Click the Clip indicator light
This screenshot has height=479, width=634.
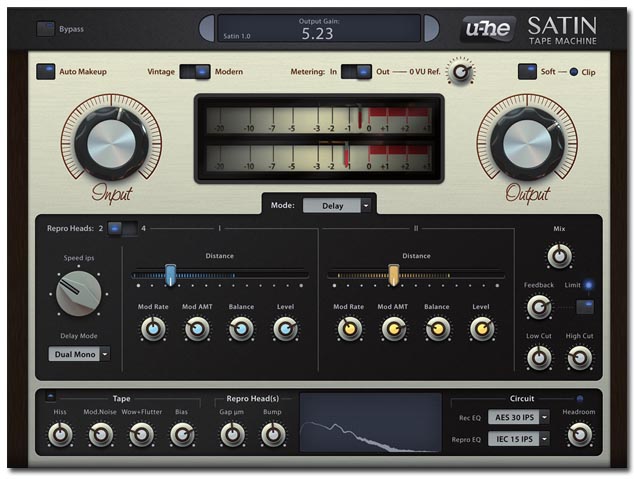tap(573, 72)
